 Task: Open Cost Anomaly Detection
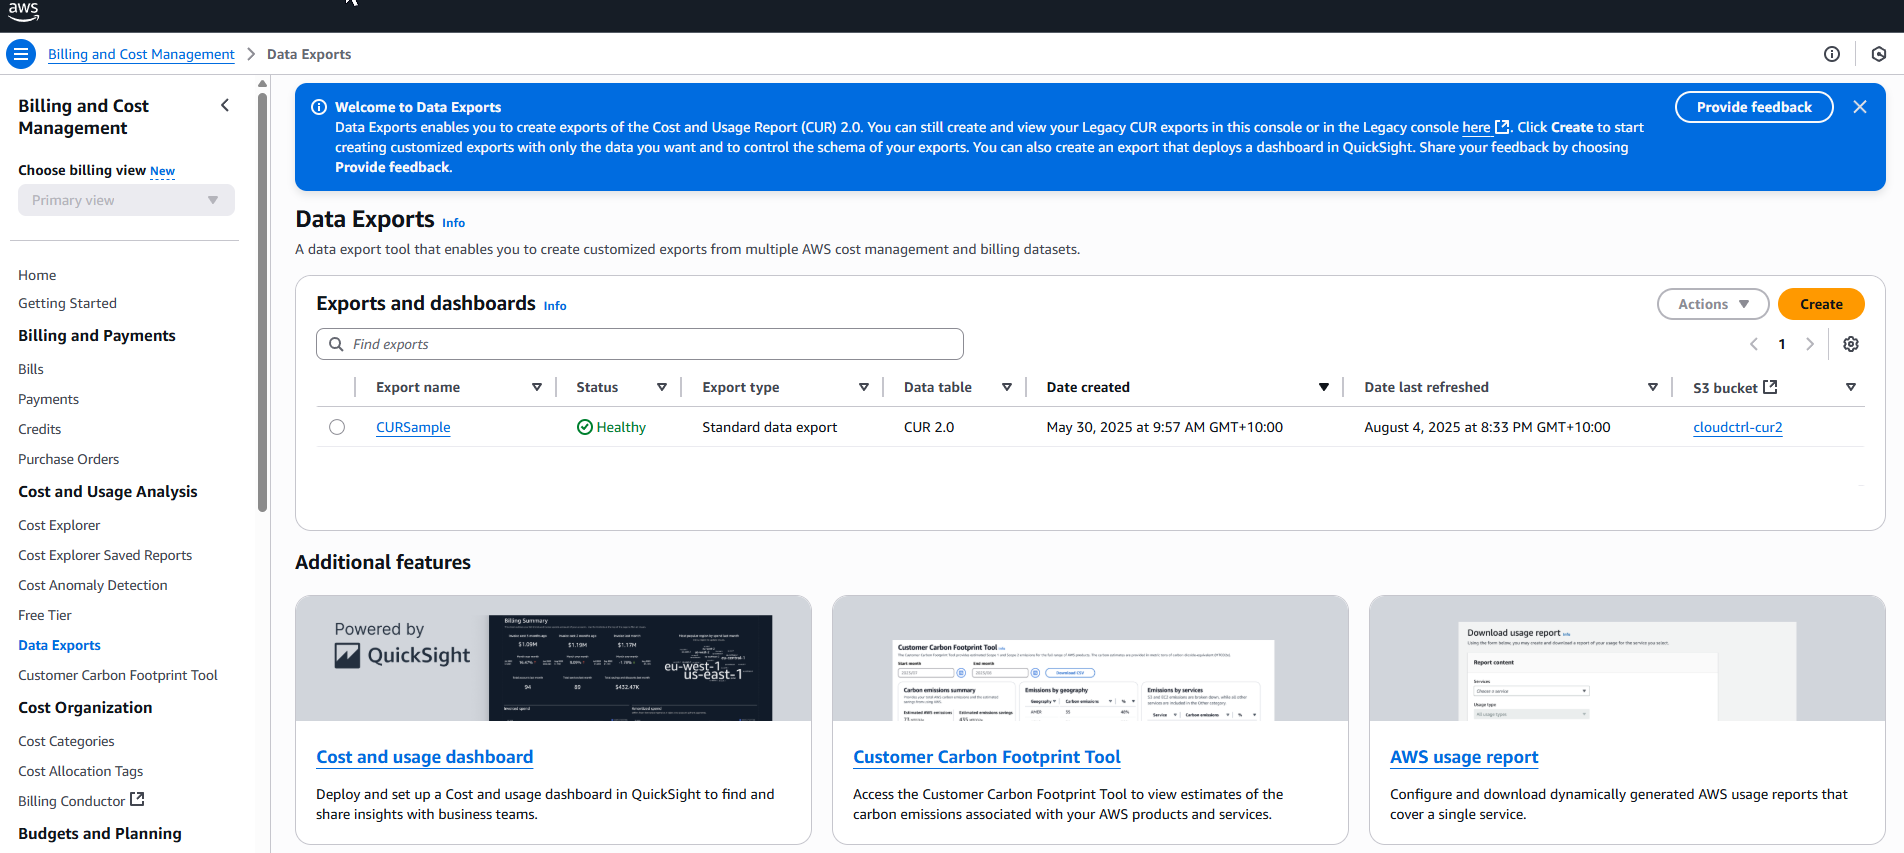[93, 585]
